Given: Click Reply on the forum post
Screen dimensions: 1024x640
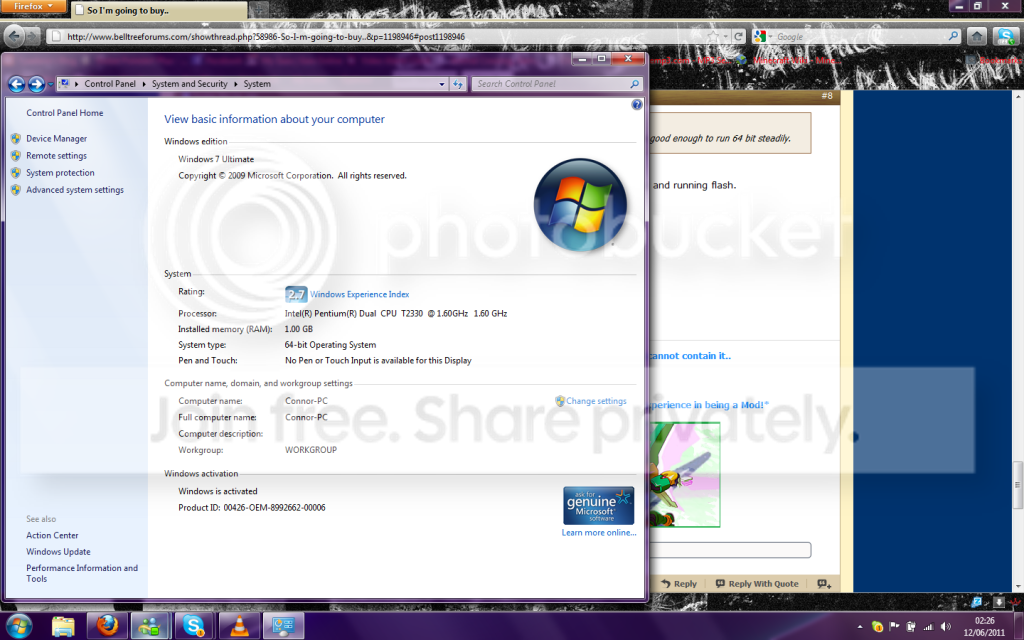Looking at the screenshot, I should (x=679, y=584).
